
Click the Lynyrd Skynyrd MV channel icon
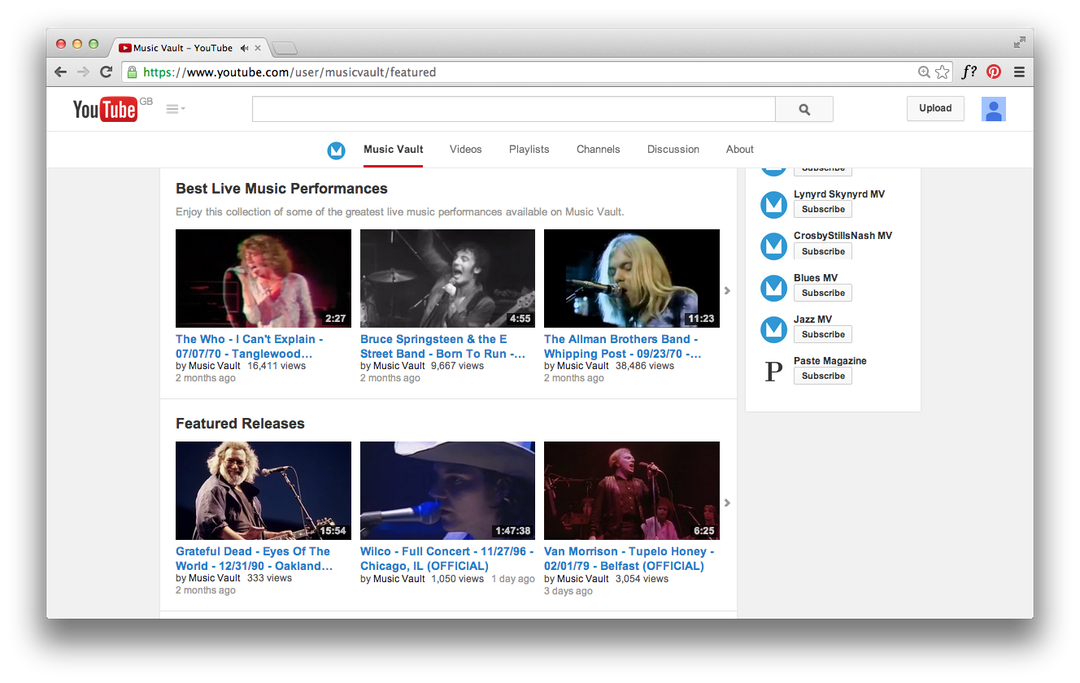click(x=773, y=204)
